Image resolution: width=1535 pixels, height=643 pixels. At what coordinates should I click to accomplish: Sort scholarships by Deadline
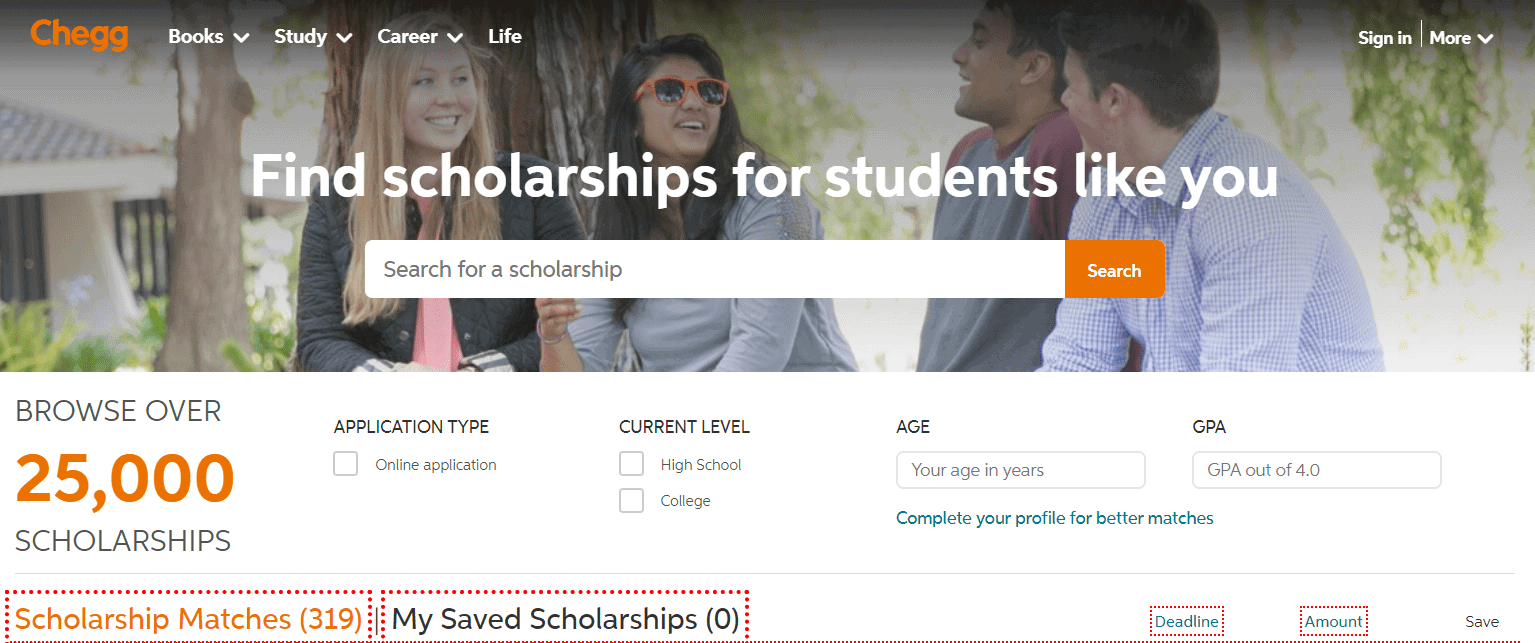pos(1186,620)
